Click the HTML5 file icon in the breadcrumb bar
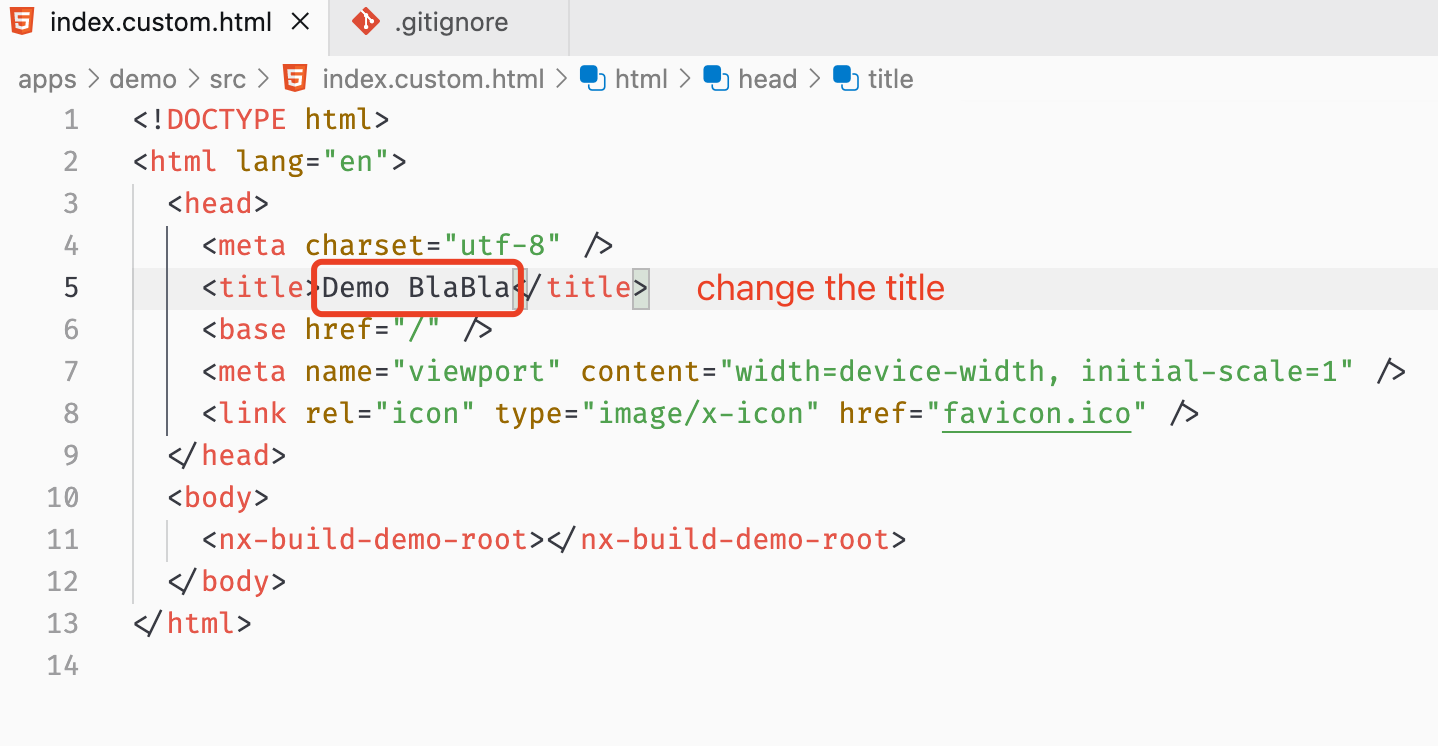This screenshot has width=1438, height=746. coord(293,78)
